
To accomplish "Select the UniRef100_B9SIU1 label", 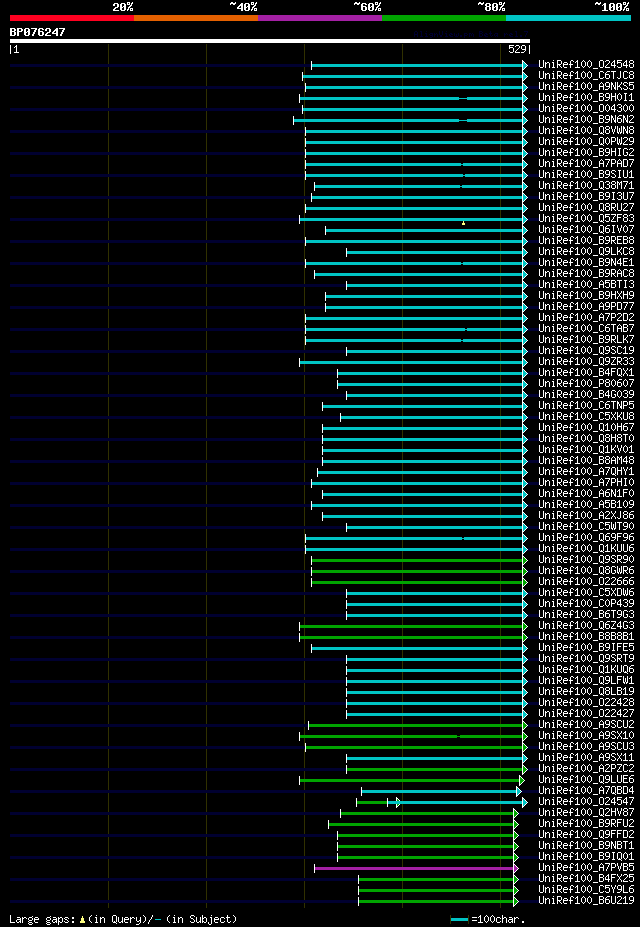I will pos(586,175).
